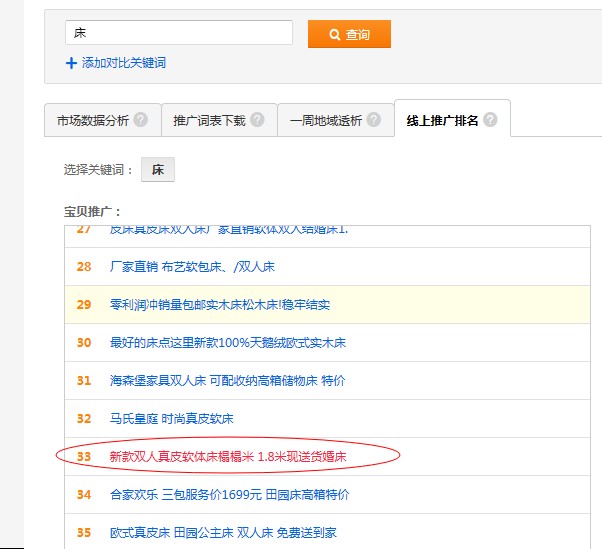Click the keyword input field containing 床
Screen dimensions: 602x549
(x=179, y=33)
